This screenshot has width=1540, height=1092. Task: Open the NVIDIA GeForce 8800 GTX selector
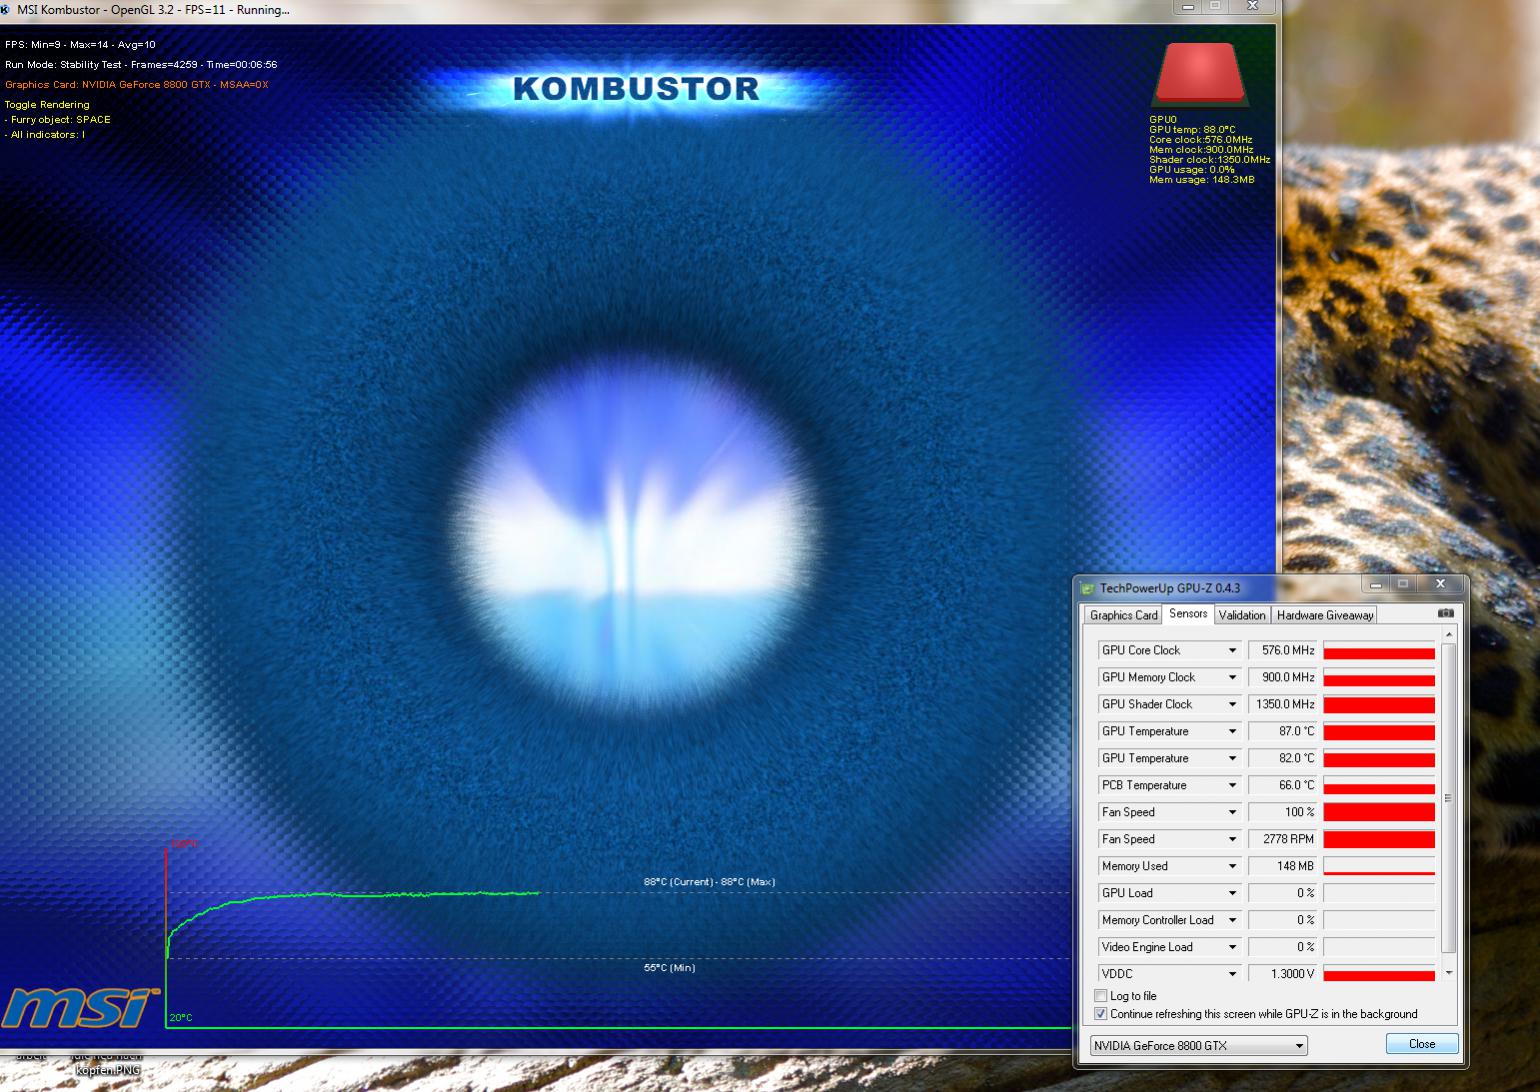tap(1198, 1046)
